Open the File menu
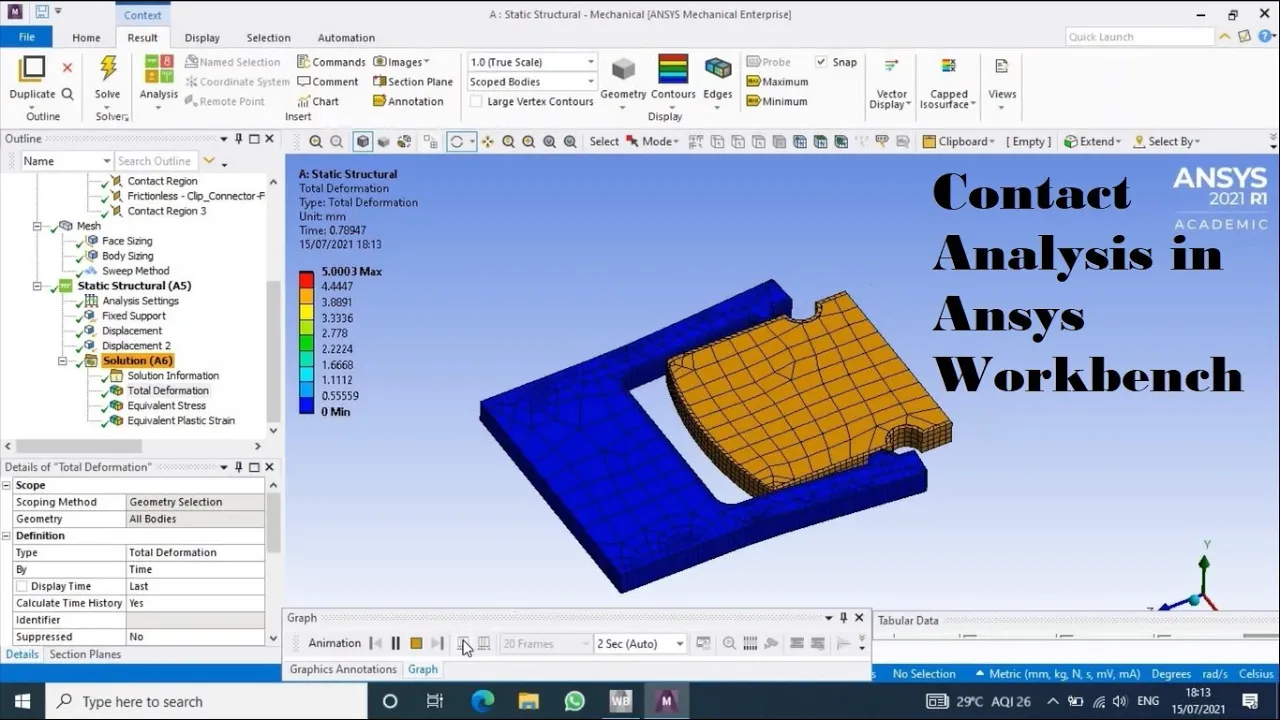The height and width of the screenshot is (720, 1280). click(x=27, y=37)
